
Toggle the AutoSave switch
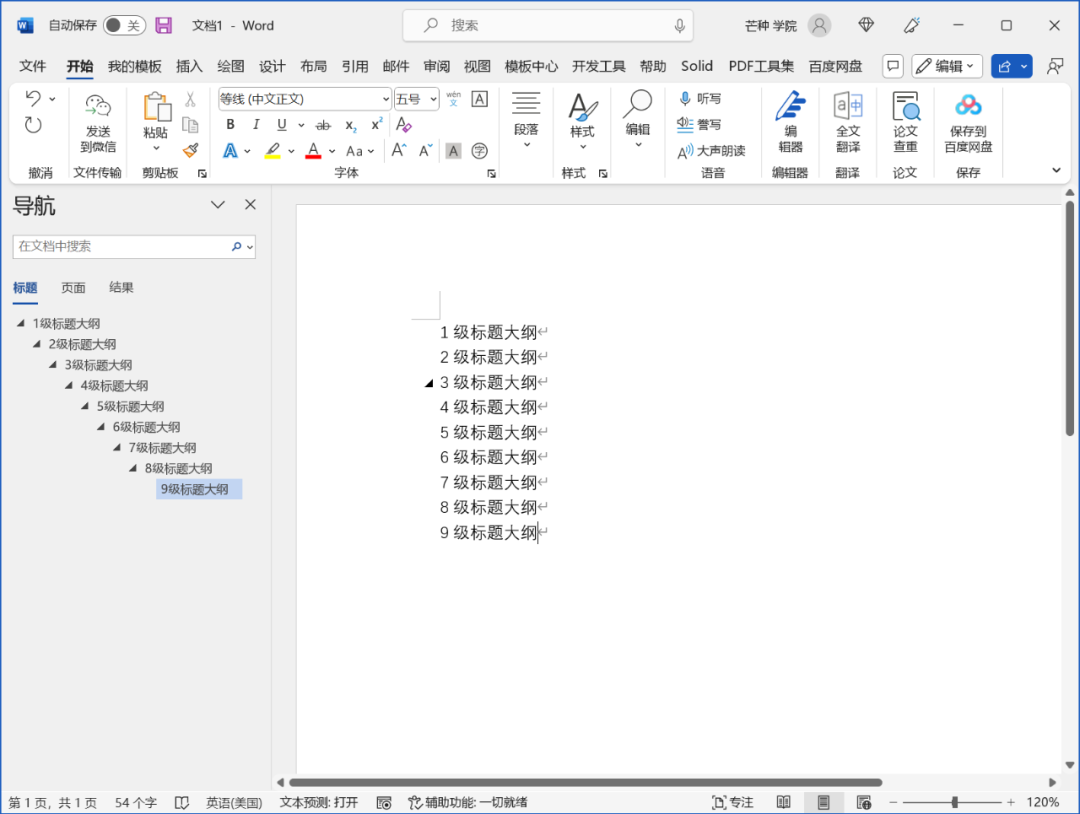(x=124, y=25)
